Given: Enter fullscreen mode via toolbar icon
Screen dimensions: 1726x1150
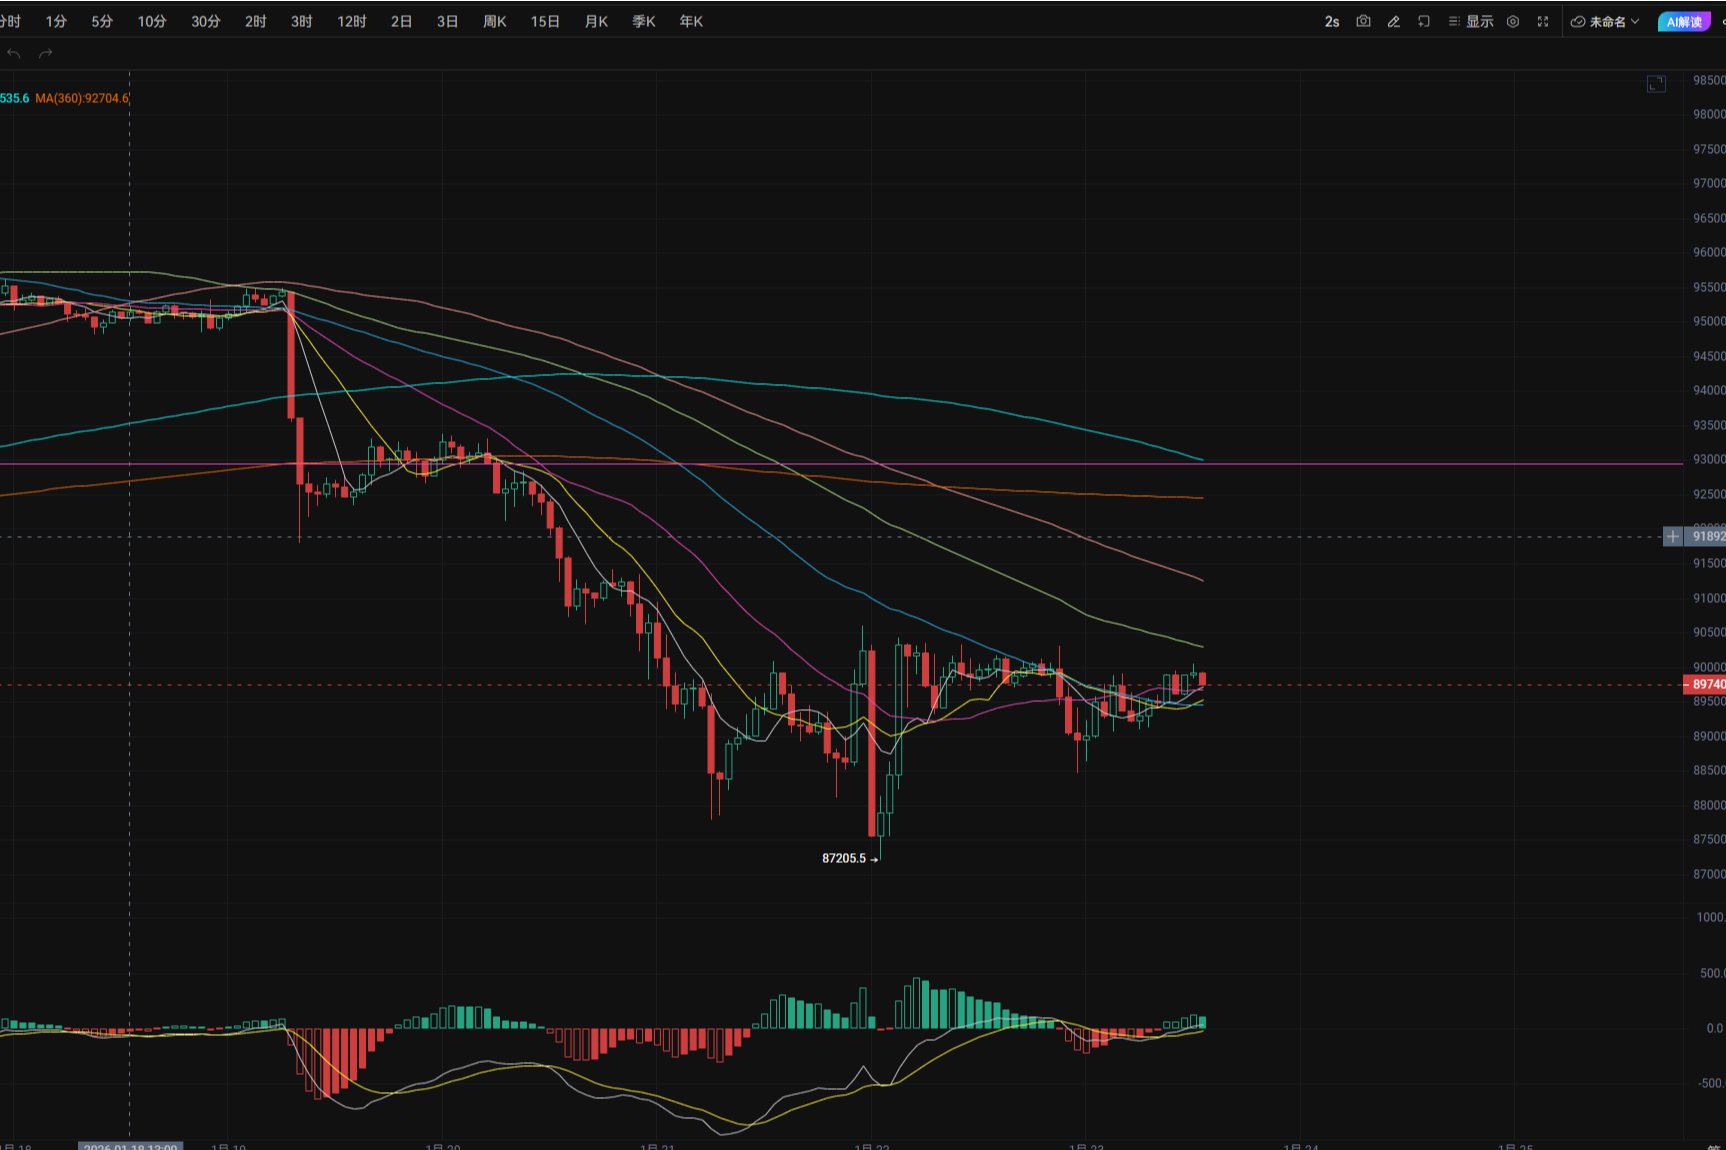Looking at the screenshot, I should [x=1543, y=21].
